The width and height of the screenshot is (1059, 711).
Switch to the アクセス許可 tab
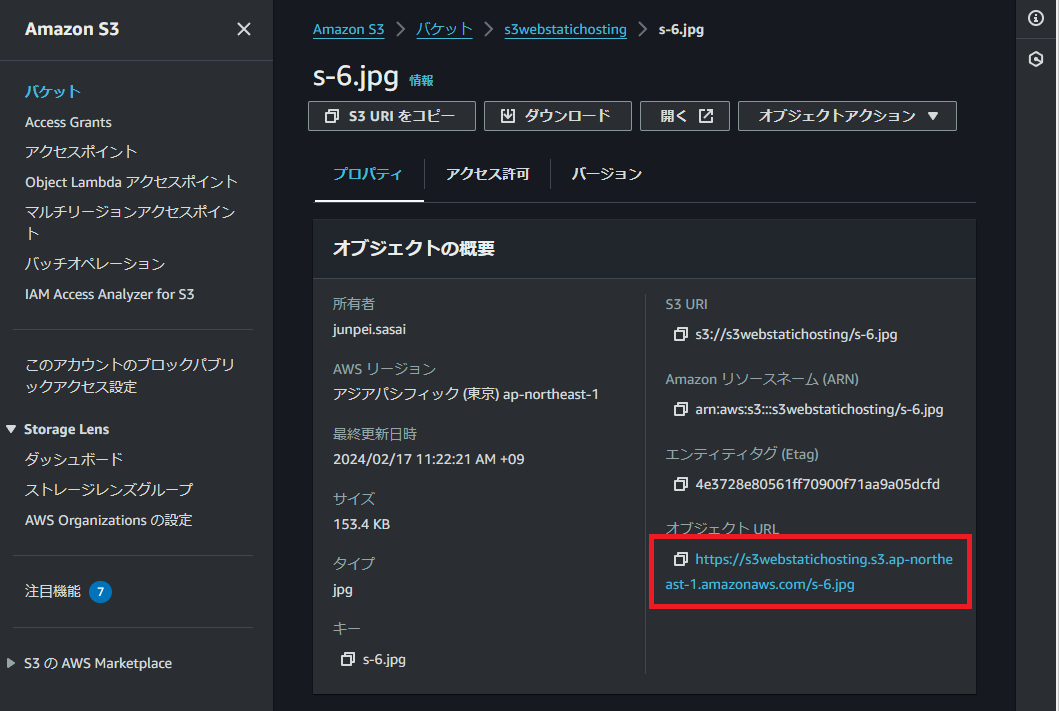487,173
